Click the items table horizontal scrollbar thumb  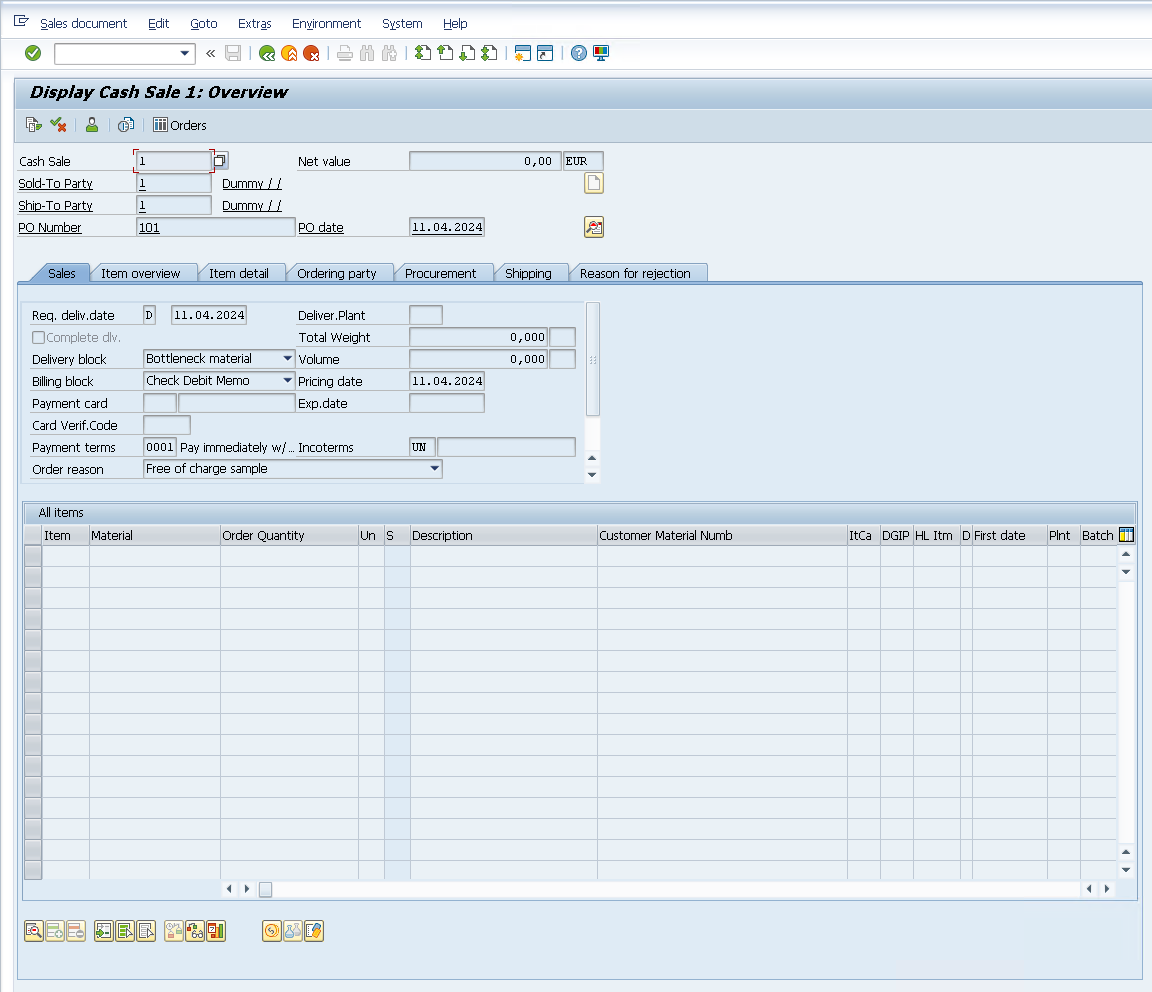[266, 889]
